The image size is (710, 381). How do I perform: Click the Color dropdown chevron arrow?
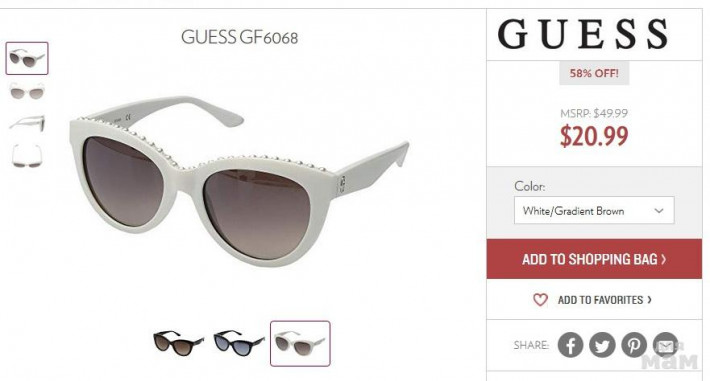(659, 211)
